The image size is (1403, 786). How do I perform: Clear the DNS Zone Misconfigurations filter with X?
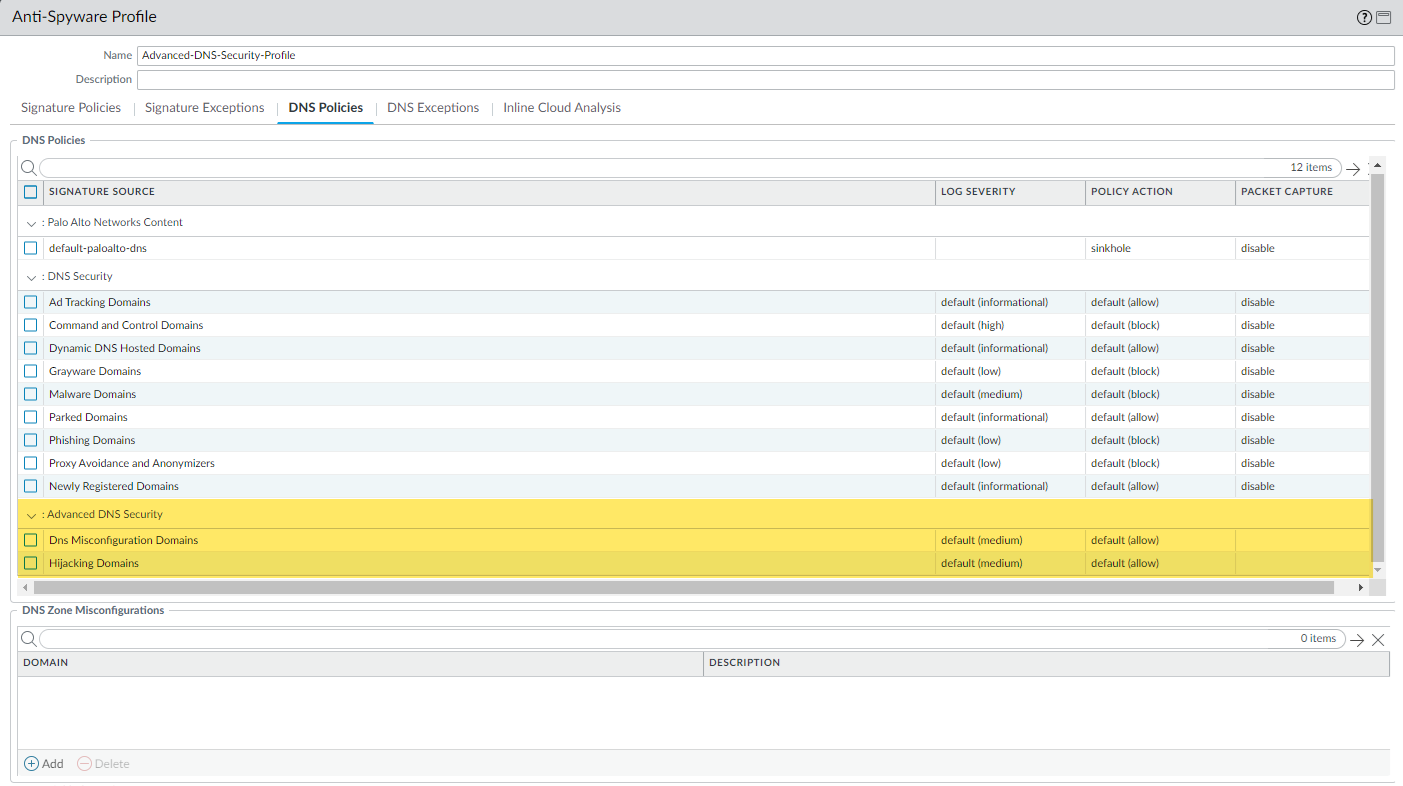[x=1378, y=640]
